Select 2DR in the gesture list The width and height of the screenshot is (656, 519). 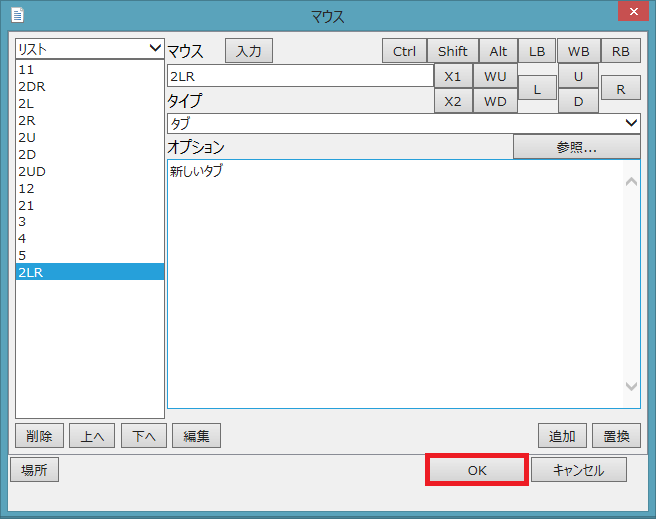pyautogui.click(x=32, y=86)
